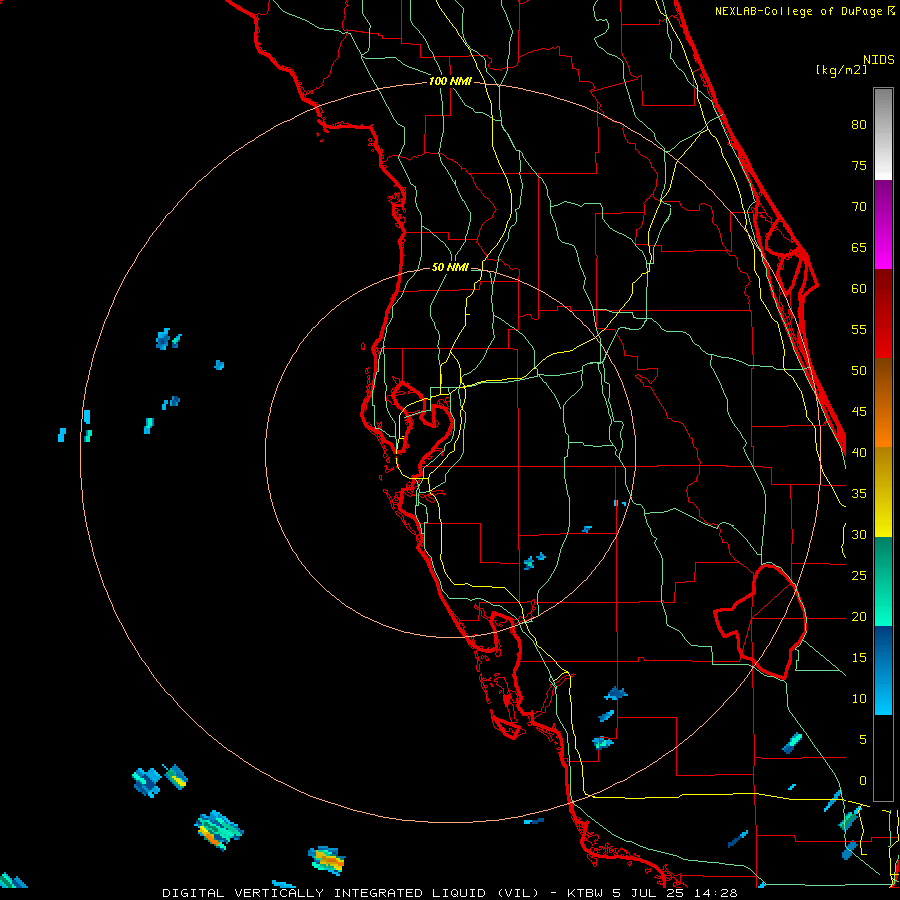The width and height of the screenshot is (900, 900).
Task: Pick the magenta-purple segment of color scale
Action: [883, 225]
